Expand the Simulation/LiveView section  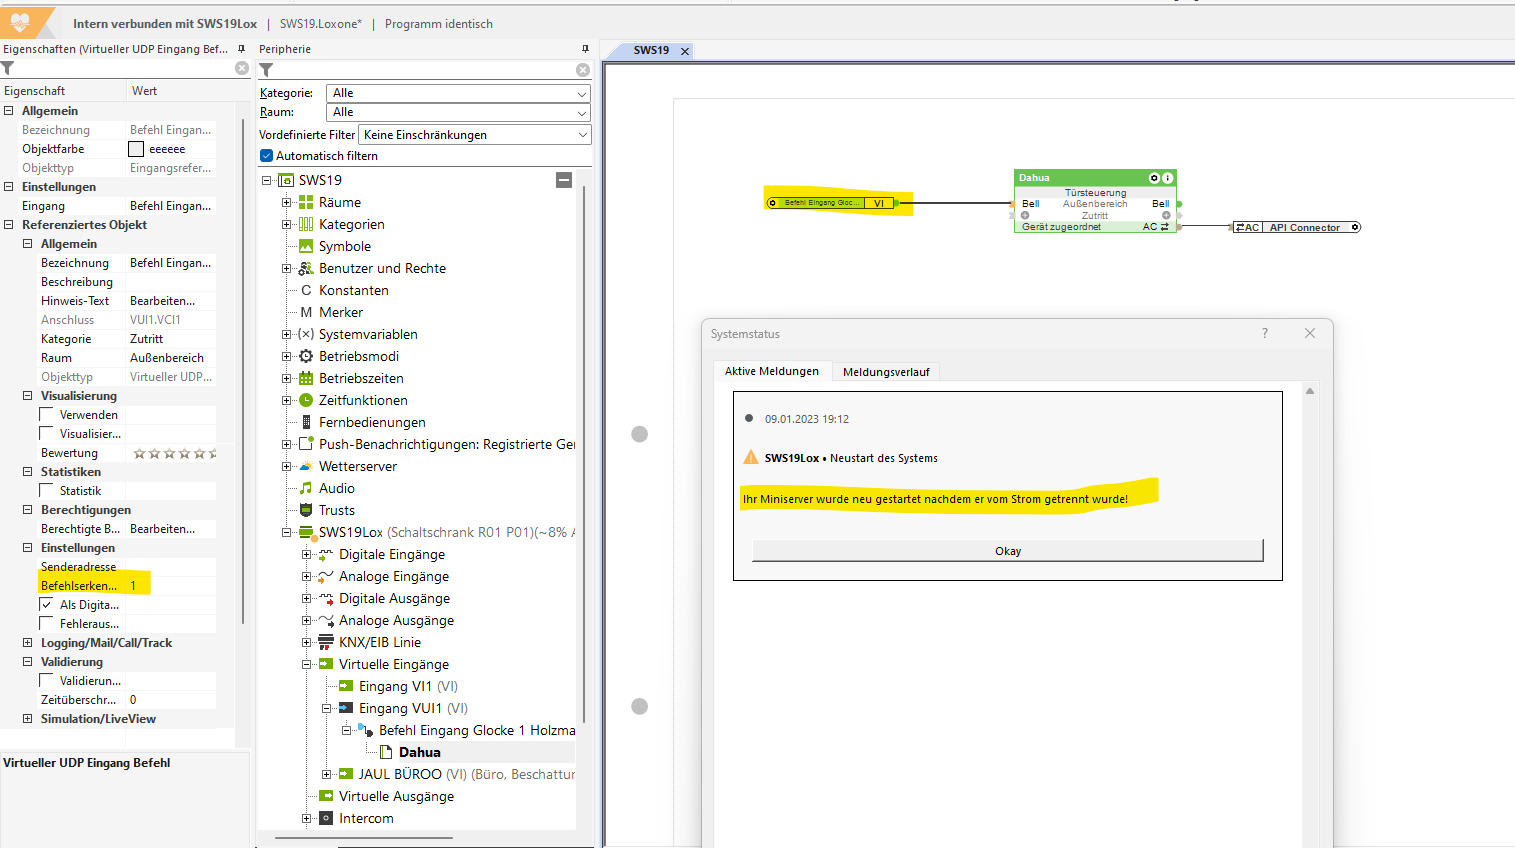coord(28,719)
